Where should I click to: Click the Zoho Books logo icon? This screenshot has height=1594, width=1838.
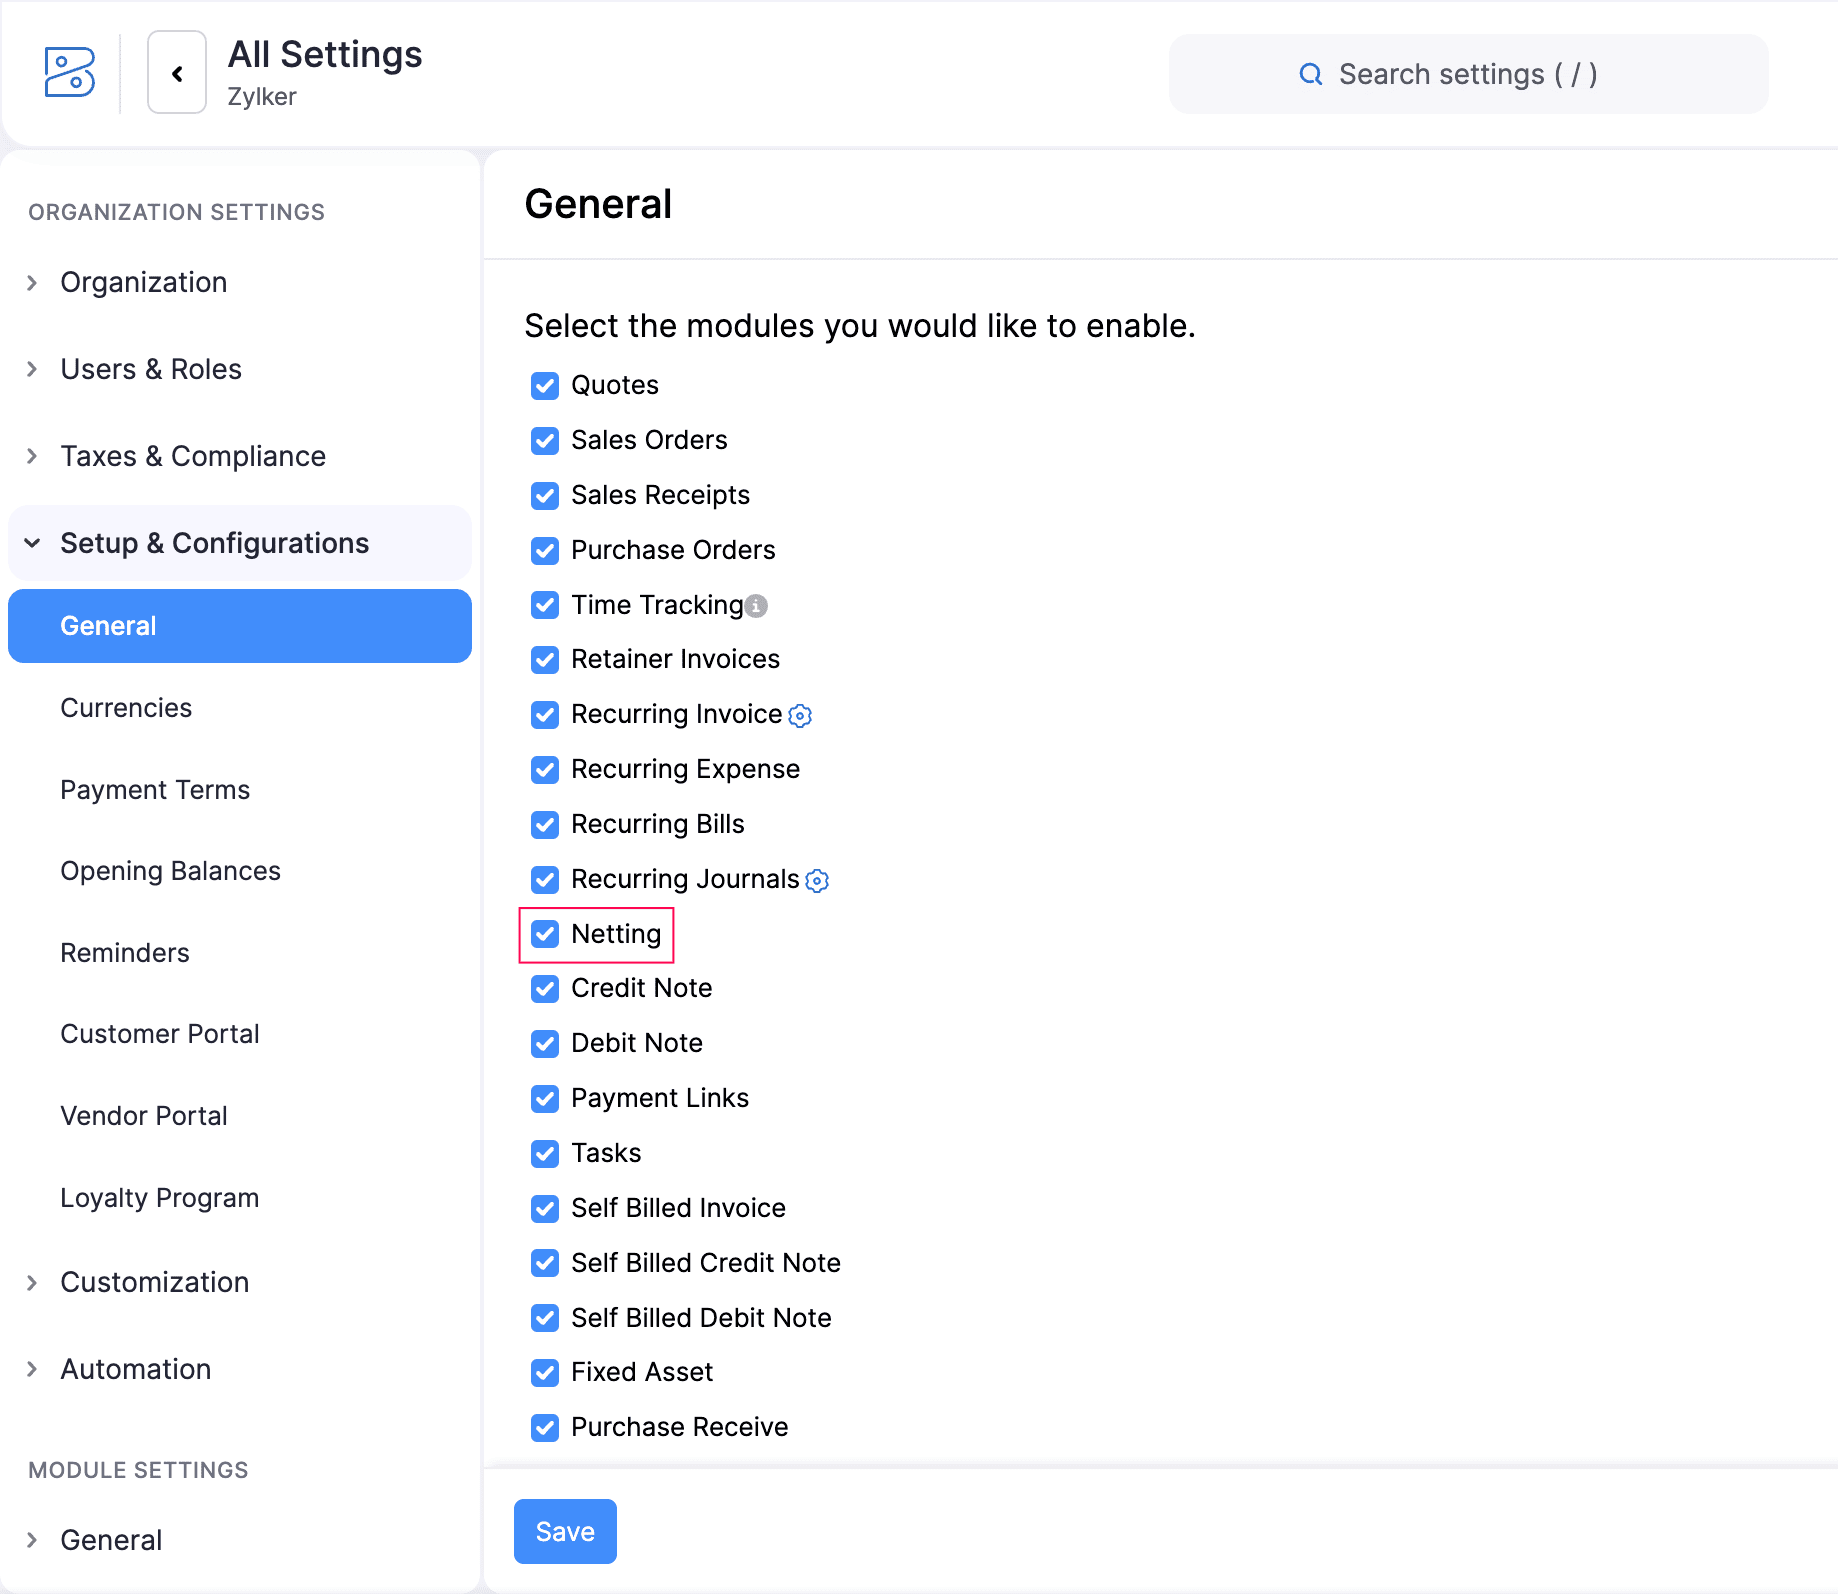click(x=70, y=73)
